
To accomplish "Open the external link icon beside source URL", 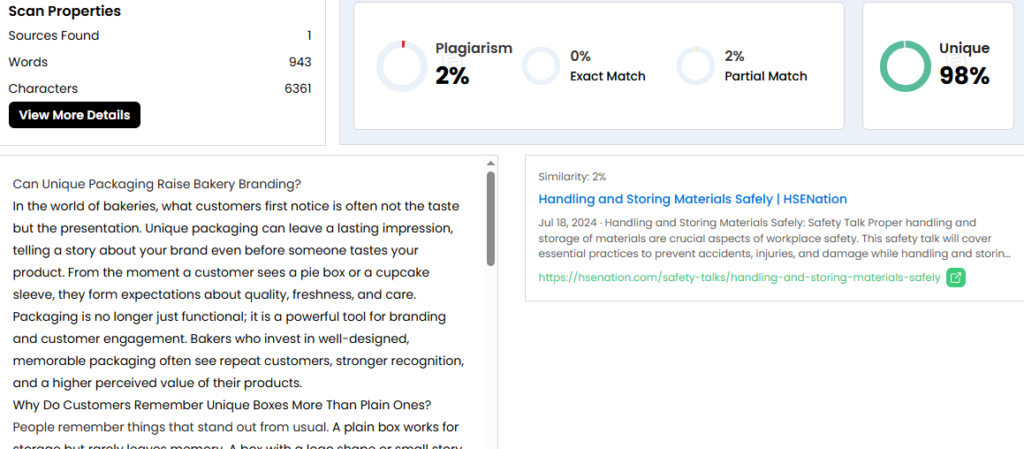I will pos(956,277).
